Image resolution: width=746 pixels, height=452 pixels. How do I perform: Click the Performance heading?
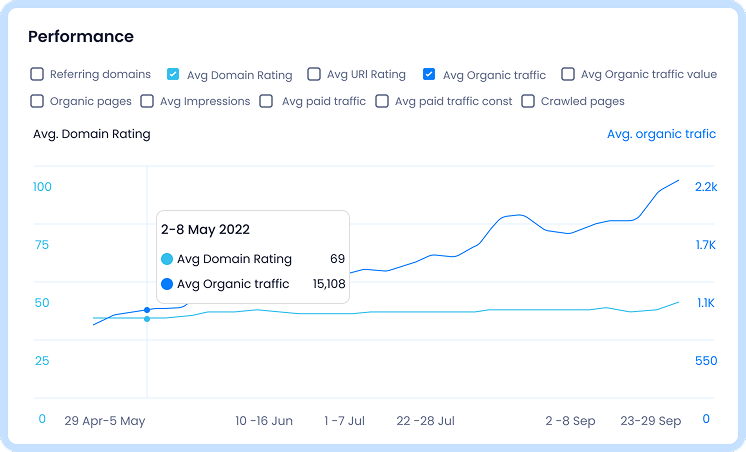tap(80, 37)
